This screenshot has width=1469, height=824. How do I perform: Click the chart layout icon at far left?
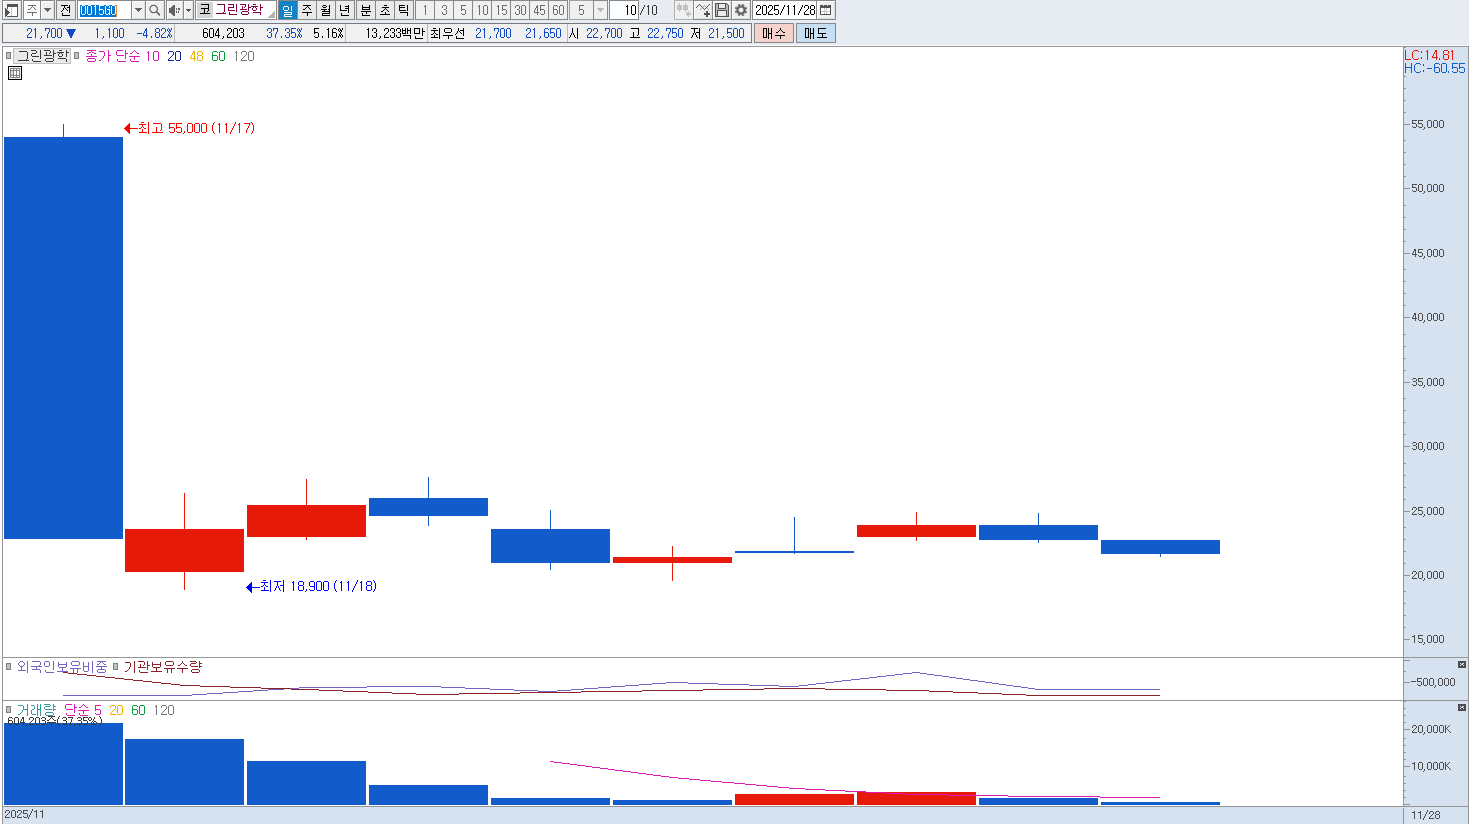[x=12, y=10]
